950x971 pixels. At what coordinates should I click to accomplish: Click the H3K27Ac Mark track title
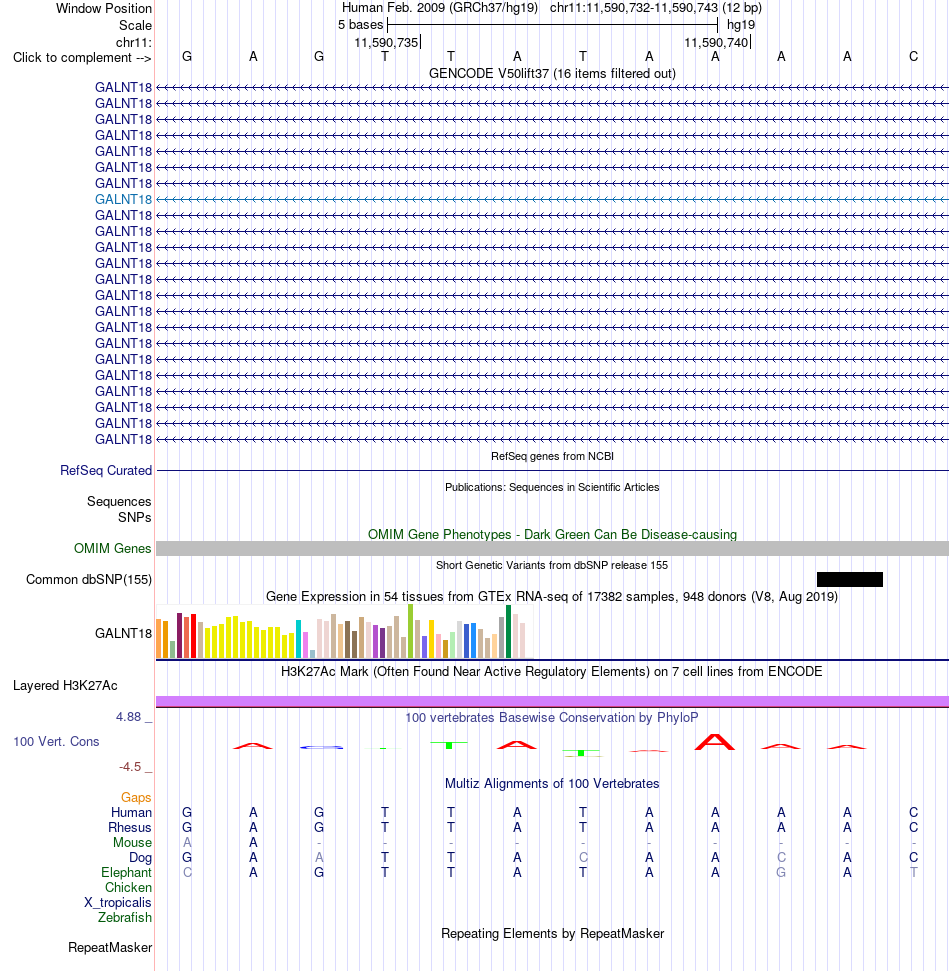[552, 671]
